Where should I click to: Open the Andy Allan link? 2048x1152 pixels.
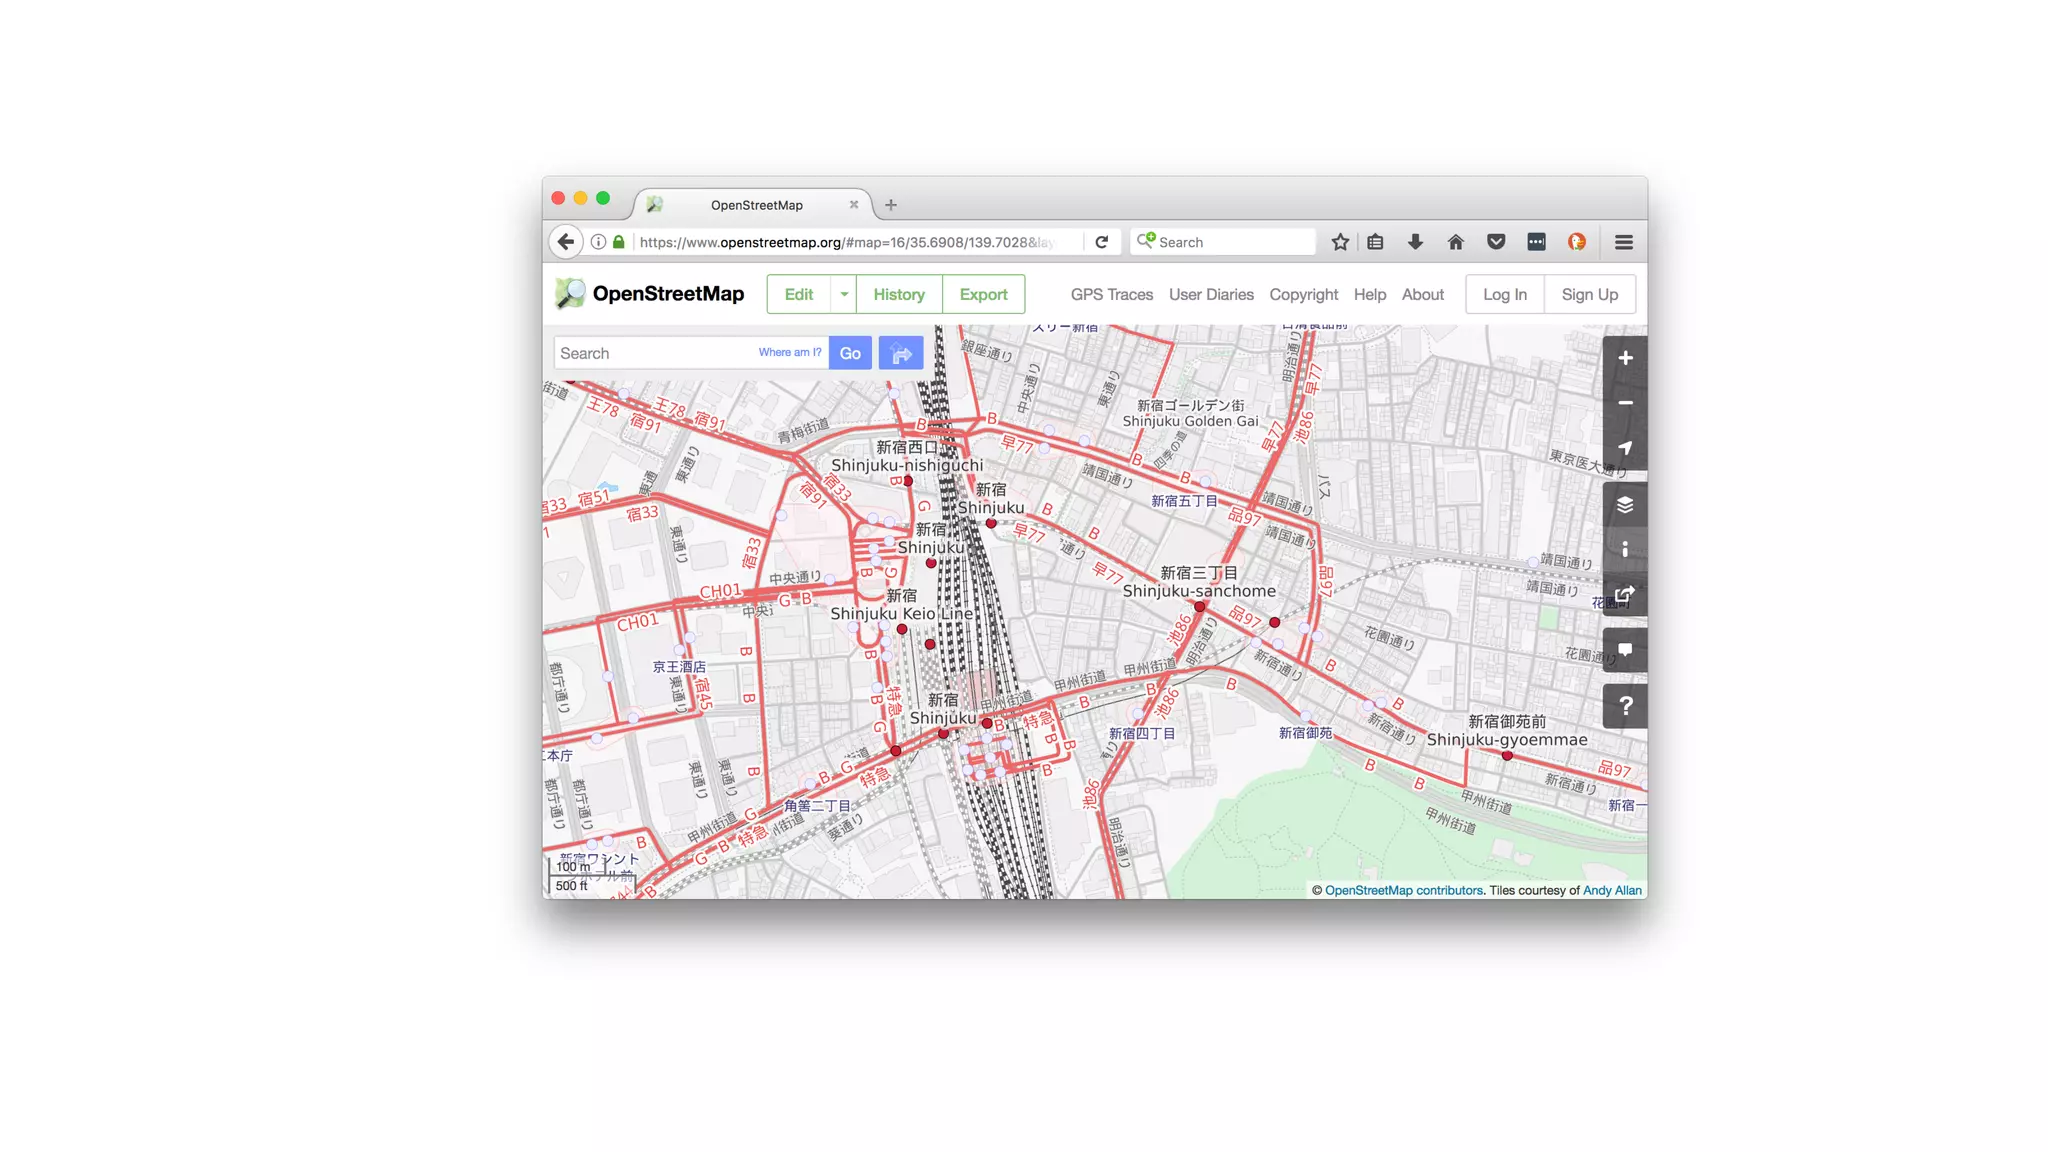[x=1612, y=890]
